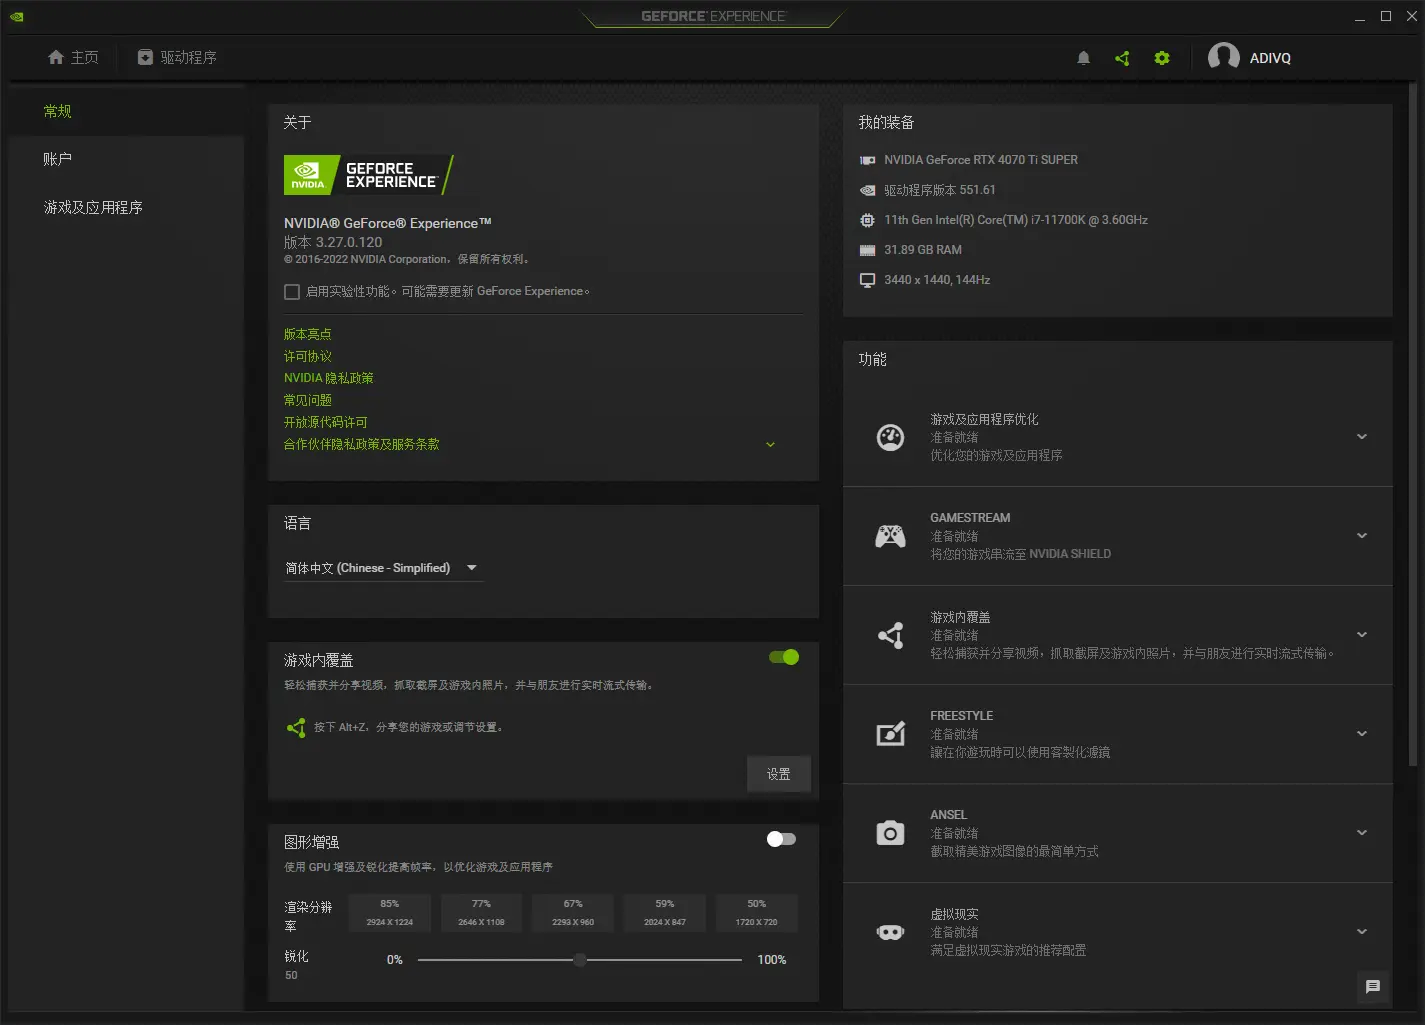This screenshot has width=1425, height=1025.
Task: Click the GeForce Experience logo in About
Action: (x=369, y=175)
